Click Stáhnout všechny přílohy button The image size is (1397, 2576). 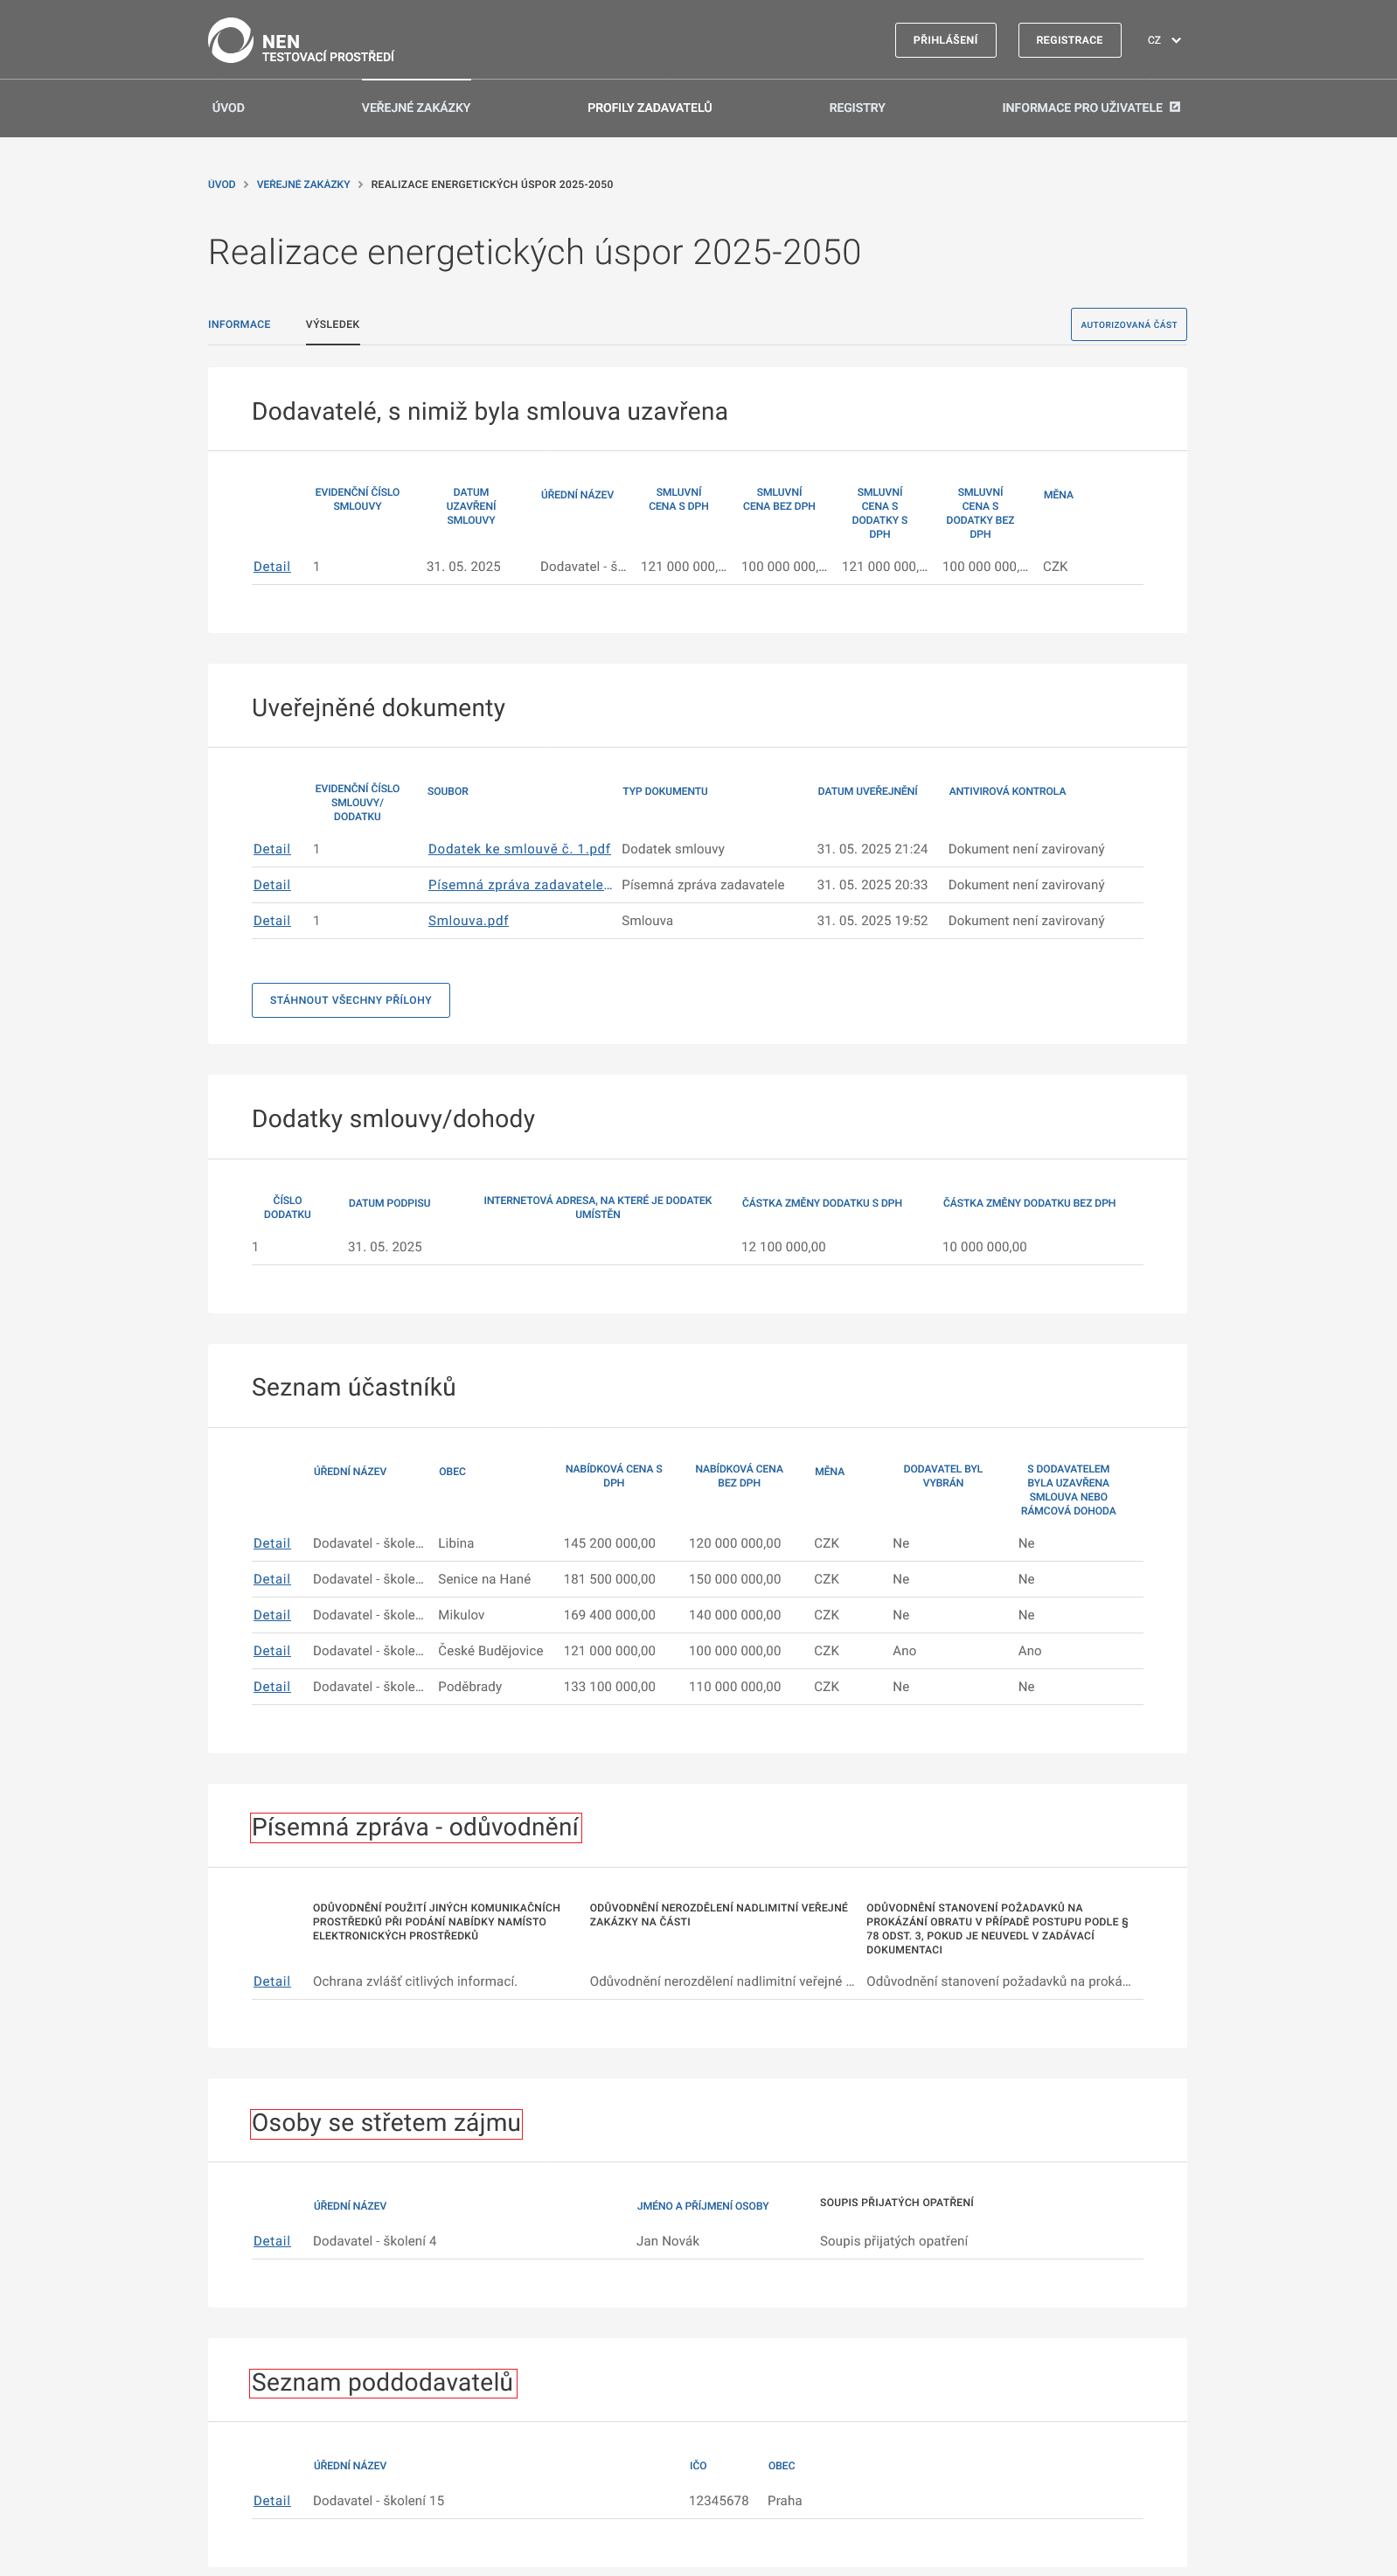point(351,1000)
